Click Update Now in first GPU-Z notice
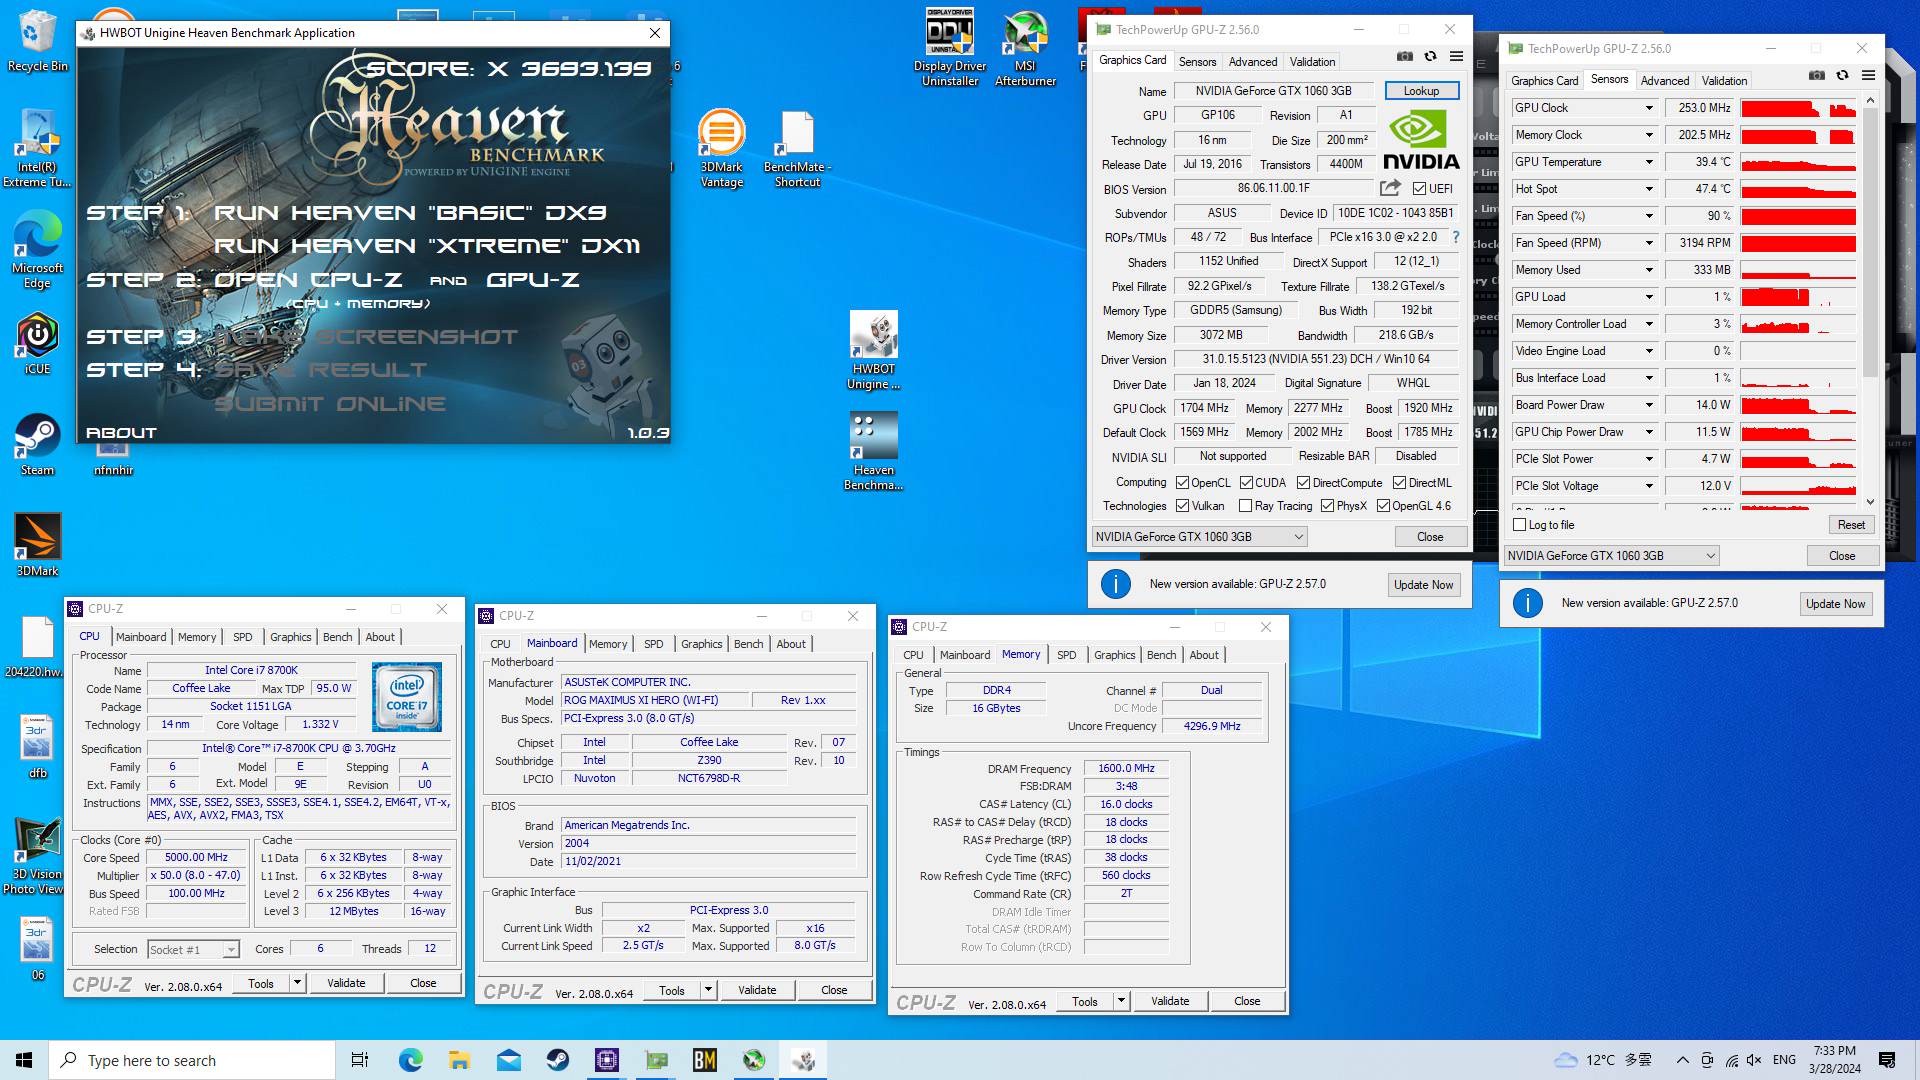 click(1423, 585)
